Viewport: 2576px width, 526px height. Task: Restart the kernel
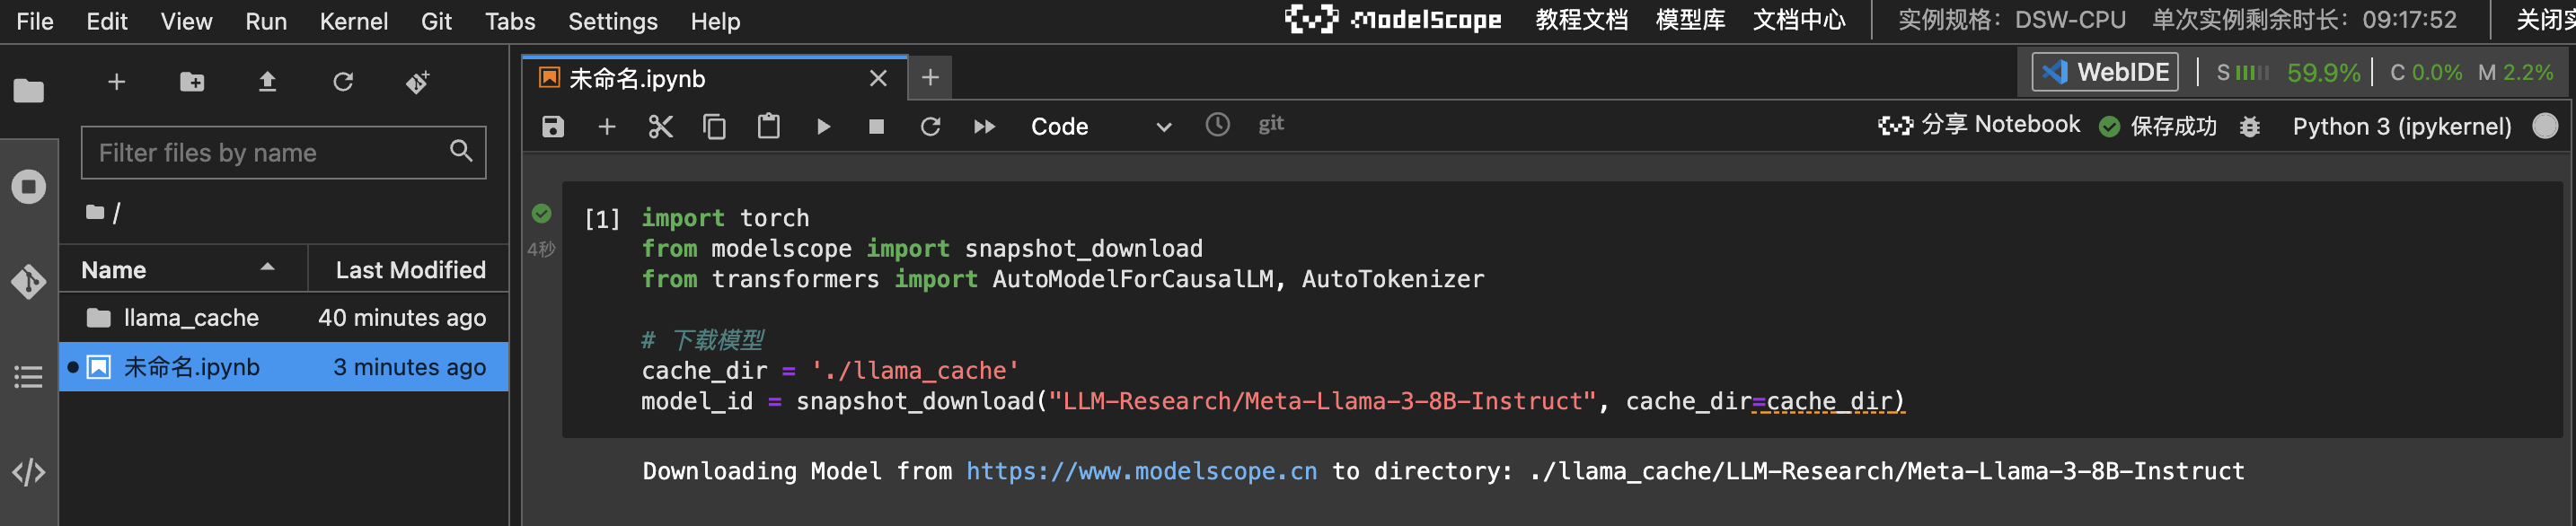point(930,127)
